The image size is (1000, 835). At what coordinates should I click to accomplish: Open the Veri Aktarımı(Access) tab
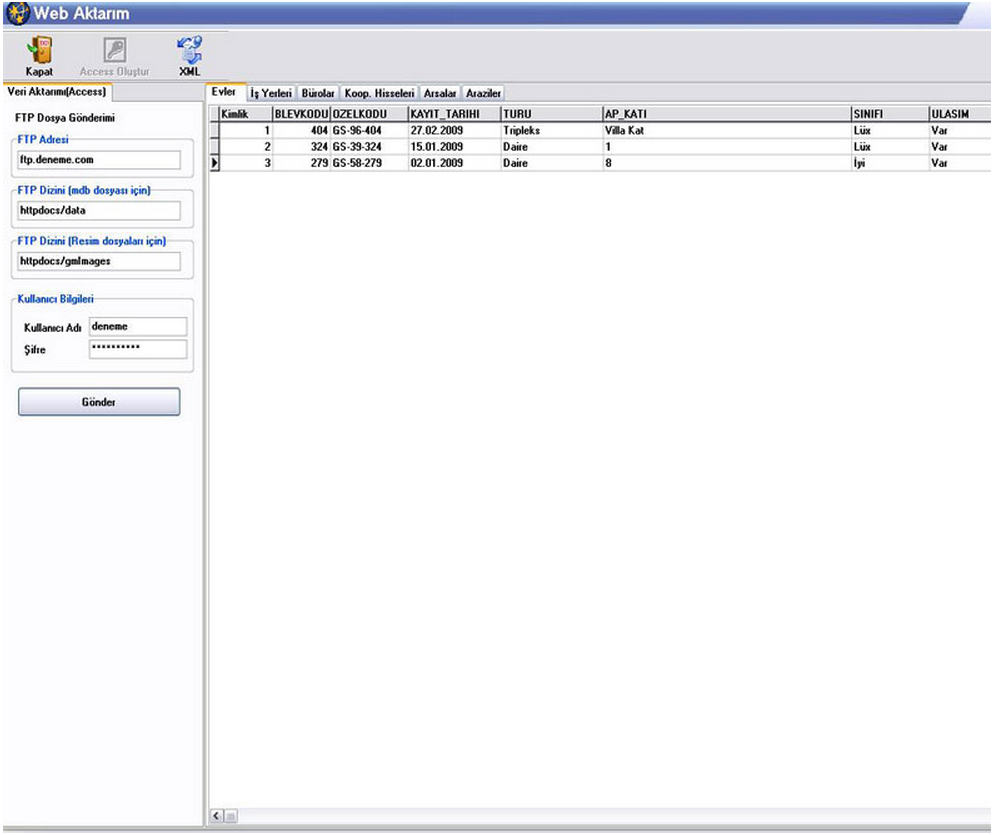click(x=57, y=92)
